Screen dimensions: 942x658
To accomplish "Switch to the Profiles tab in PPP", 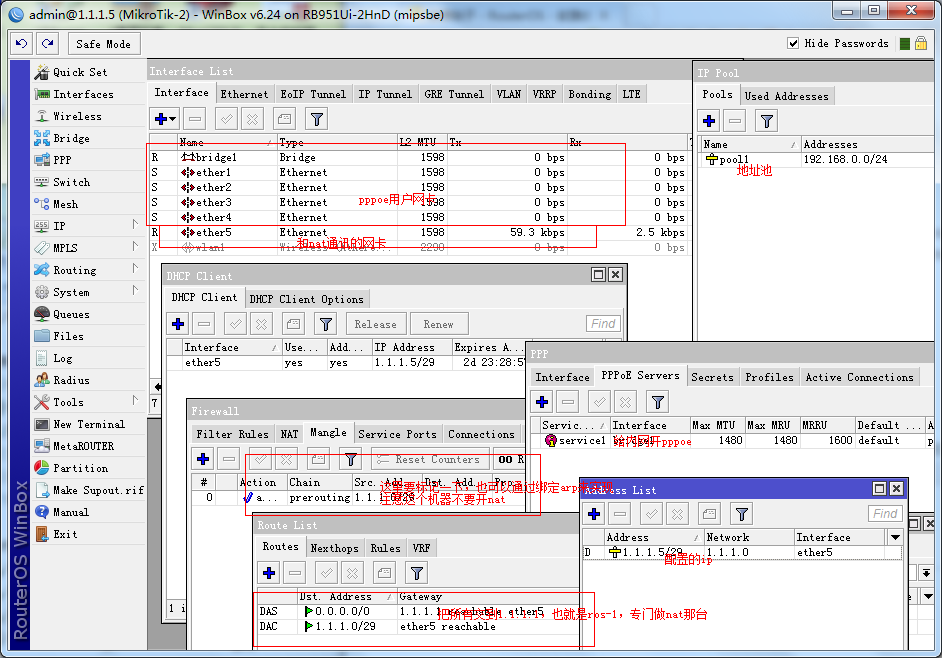I will click(x=769, y=377).
